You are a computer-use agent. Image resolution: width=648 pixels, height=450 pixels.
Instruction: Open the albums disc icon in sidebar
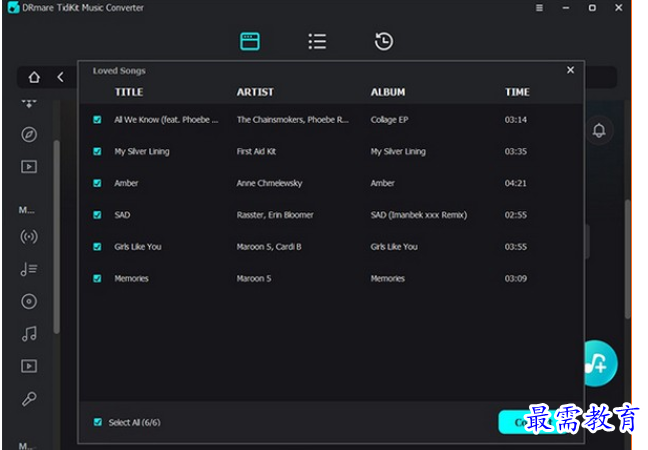[29, 301]
